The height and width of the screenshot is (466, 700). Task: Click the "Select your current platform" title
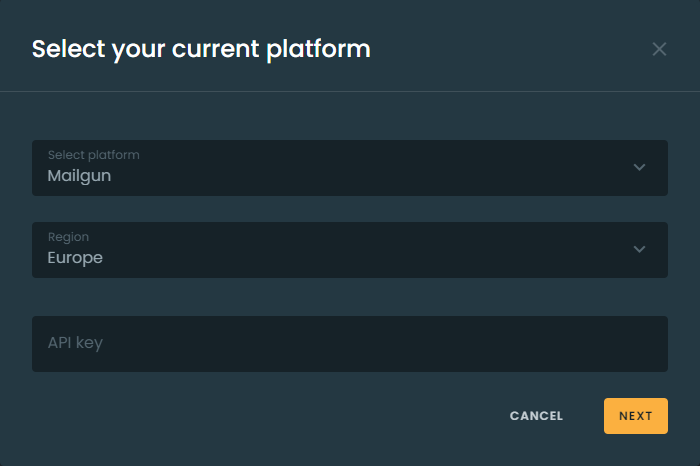click(201, 48)
